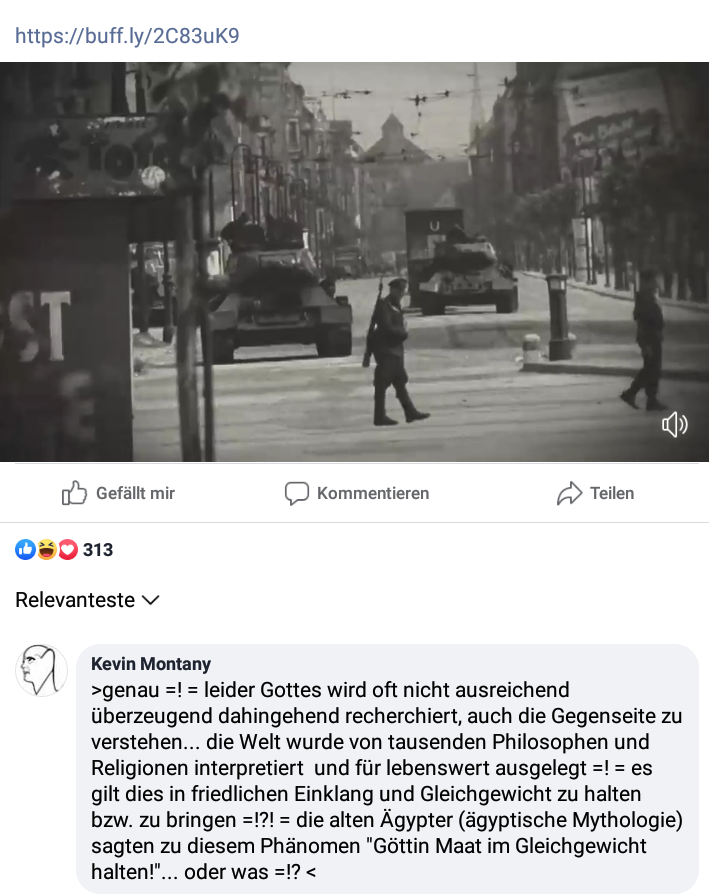Click the Gefällt mir label

[135, 493]
